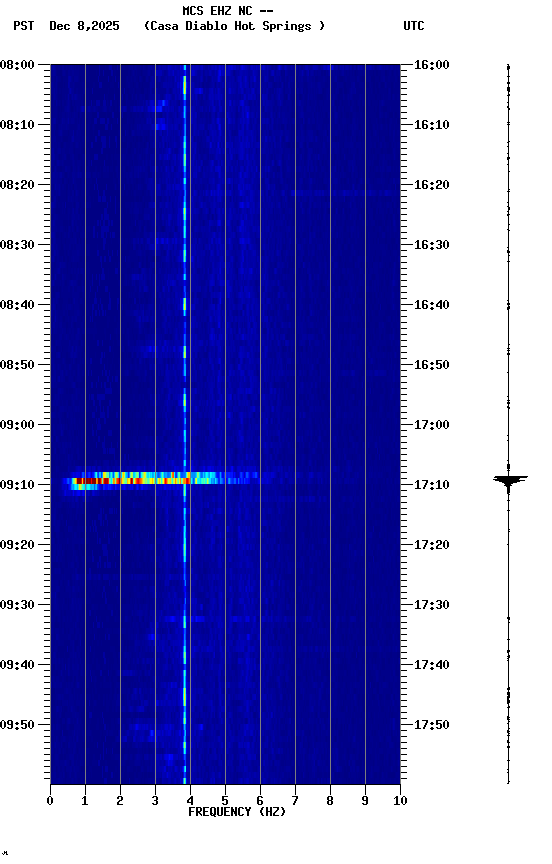552x864 pixels.
Task: Click the 'FREQUENCY (HZ)' axis title
Action: [x=237, y=812]
